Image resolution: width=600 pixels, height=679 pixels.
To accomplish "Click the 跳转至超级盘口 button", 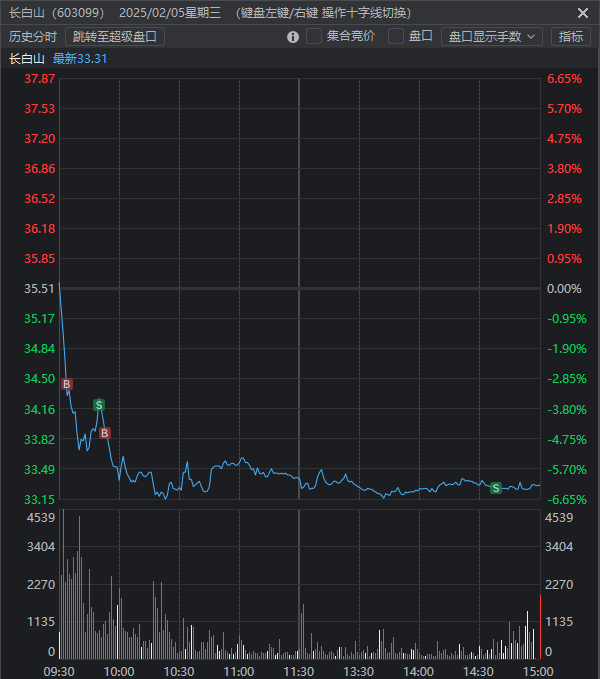I will point(114,37).
